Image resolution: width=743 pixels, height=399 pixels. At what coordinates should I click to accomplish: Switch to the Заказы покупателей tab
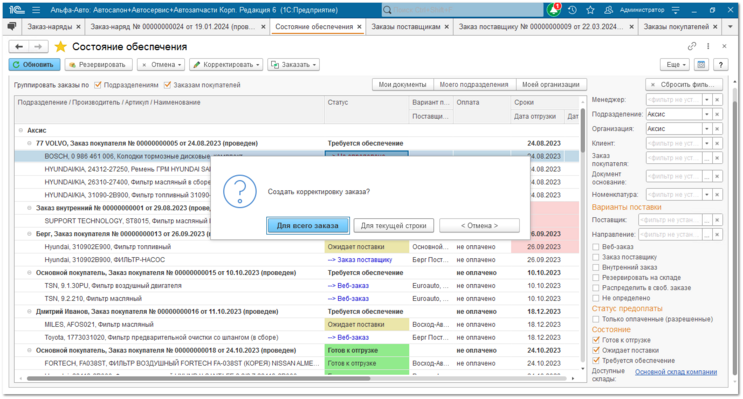676,27
